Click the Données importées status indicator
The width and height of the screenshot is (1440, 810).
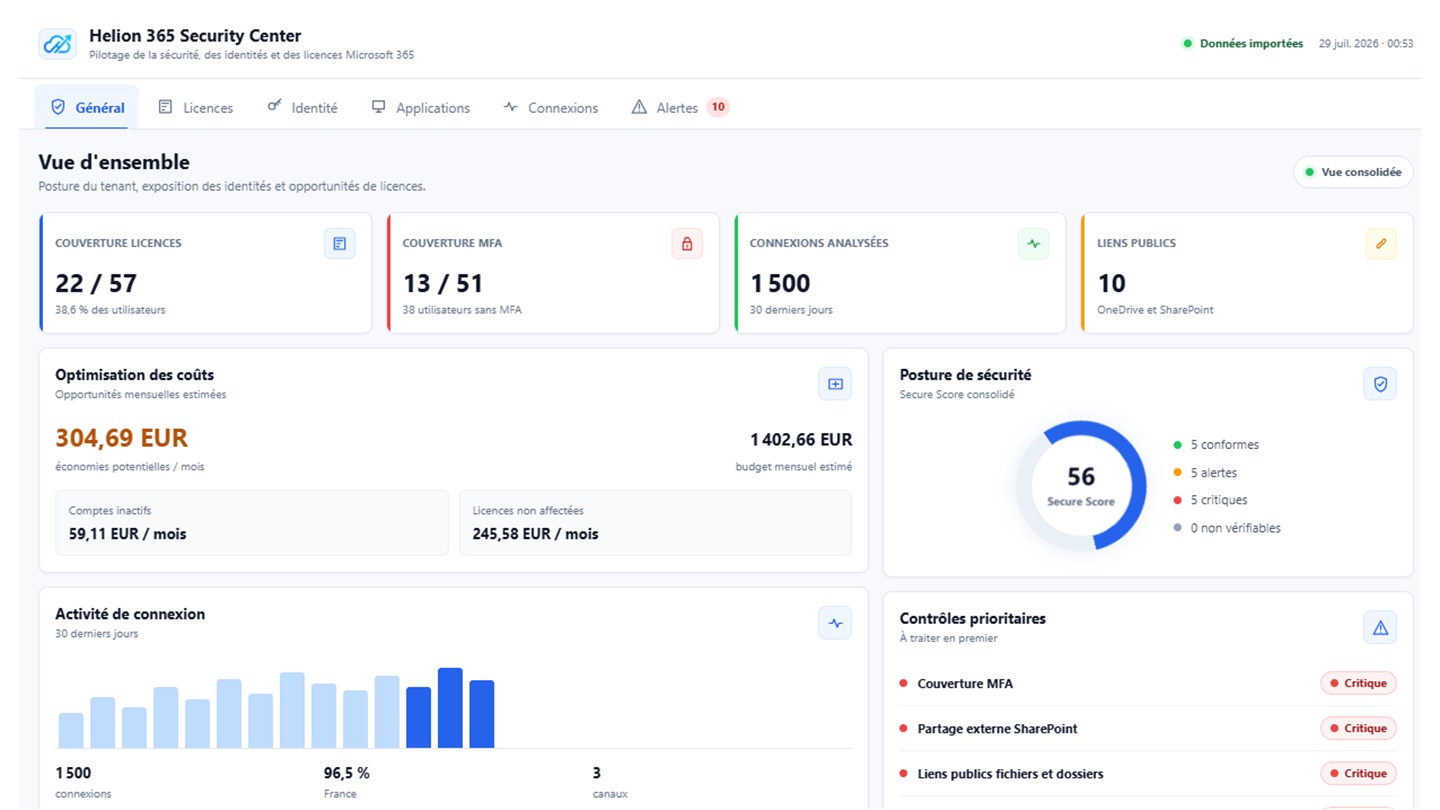(x=1243, y=44)
